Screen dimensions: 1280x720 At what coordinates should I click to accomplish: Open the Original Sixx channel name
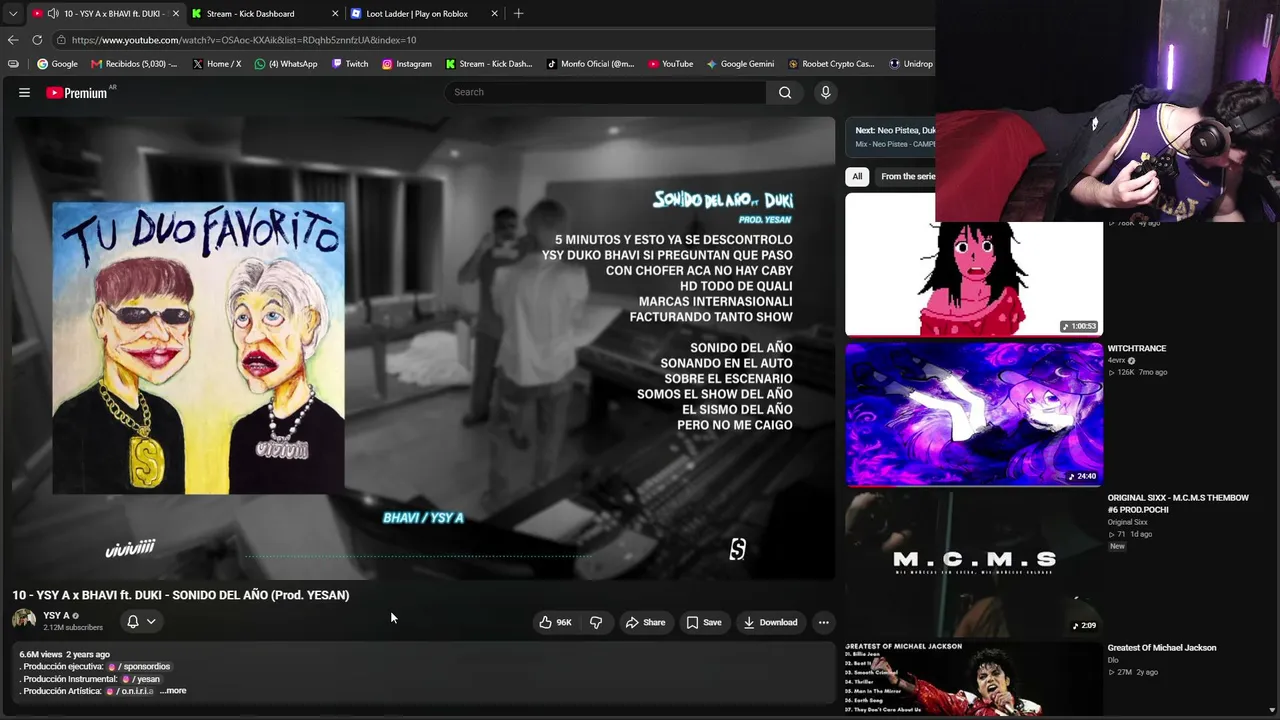tap(1127, 522)
